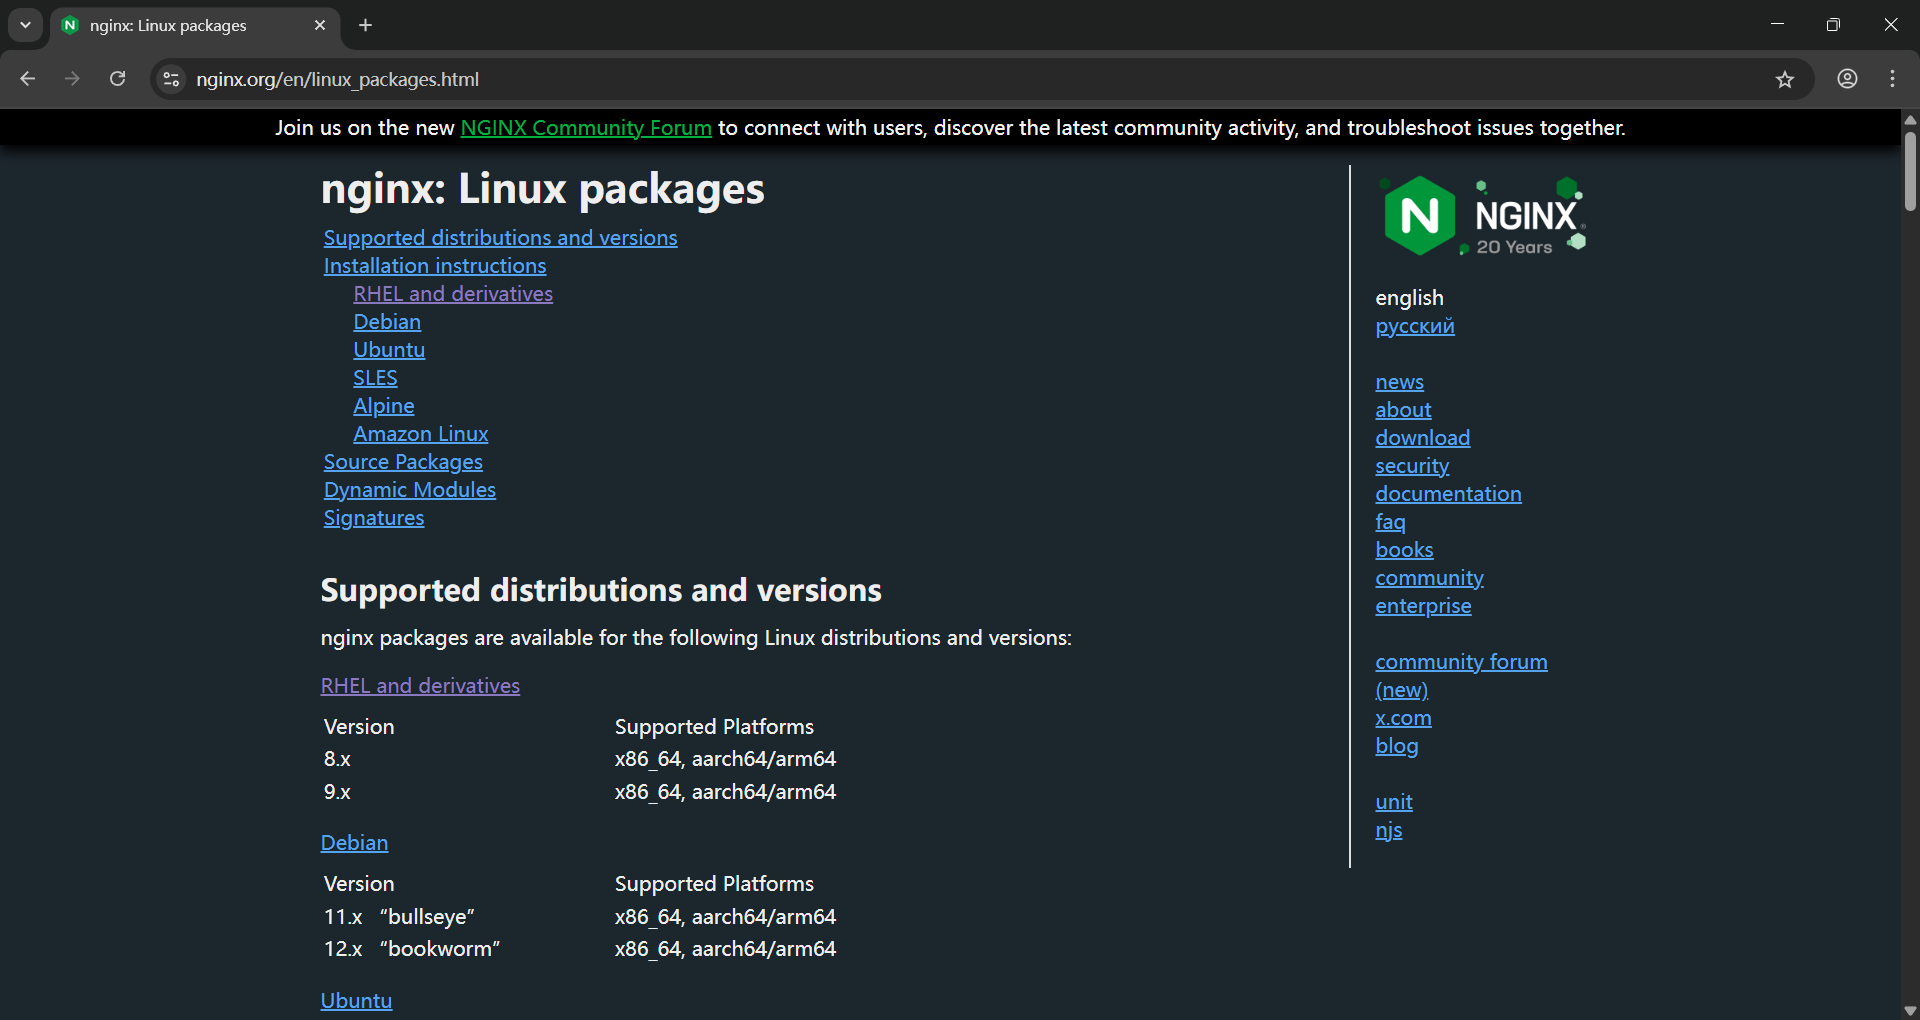This screenshot has width=1920, height=1020.
Task: Go back to the previous page
Action: click(x=27, y=79)
